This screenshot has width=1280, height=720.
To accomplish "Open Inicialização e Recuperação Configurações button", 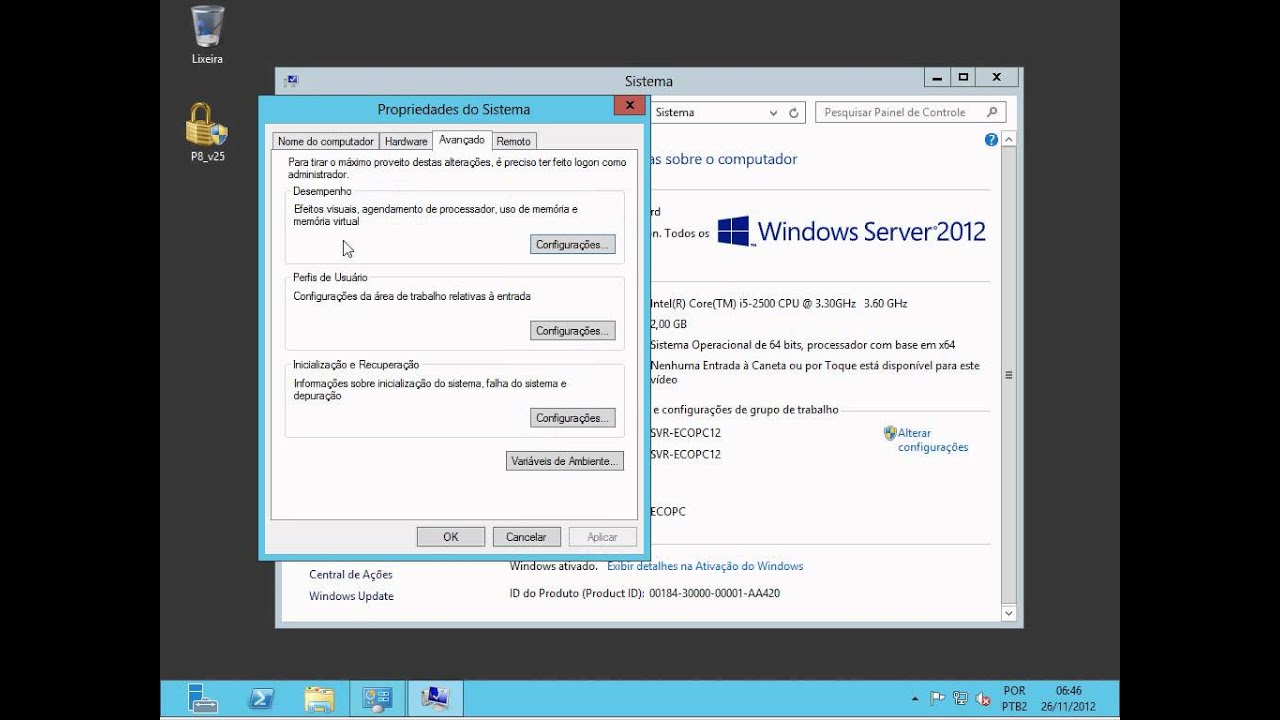I will (572, 418).
